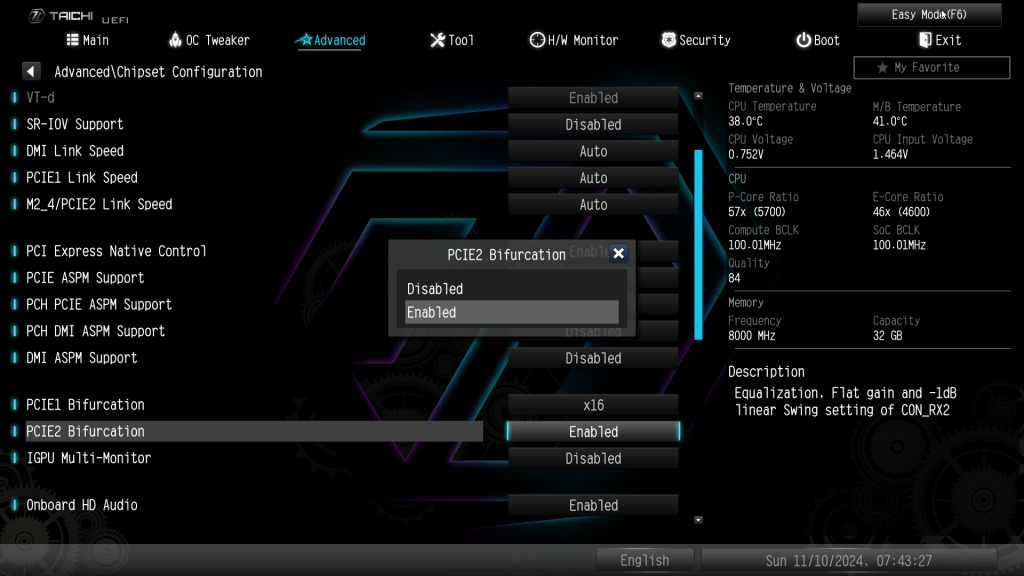Click the Exit door icon
This screenshot has width=1024, height=576.
click(925, 40)
